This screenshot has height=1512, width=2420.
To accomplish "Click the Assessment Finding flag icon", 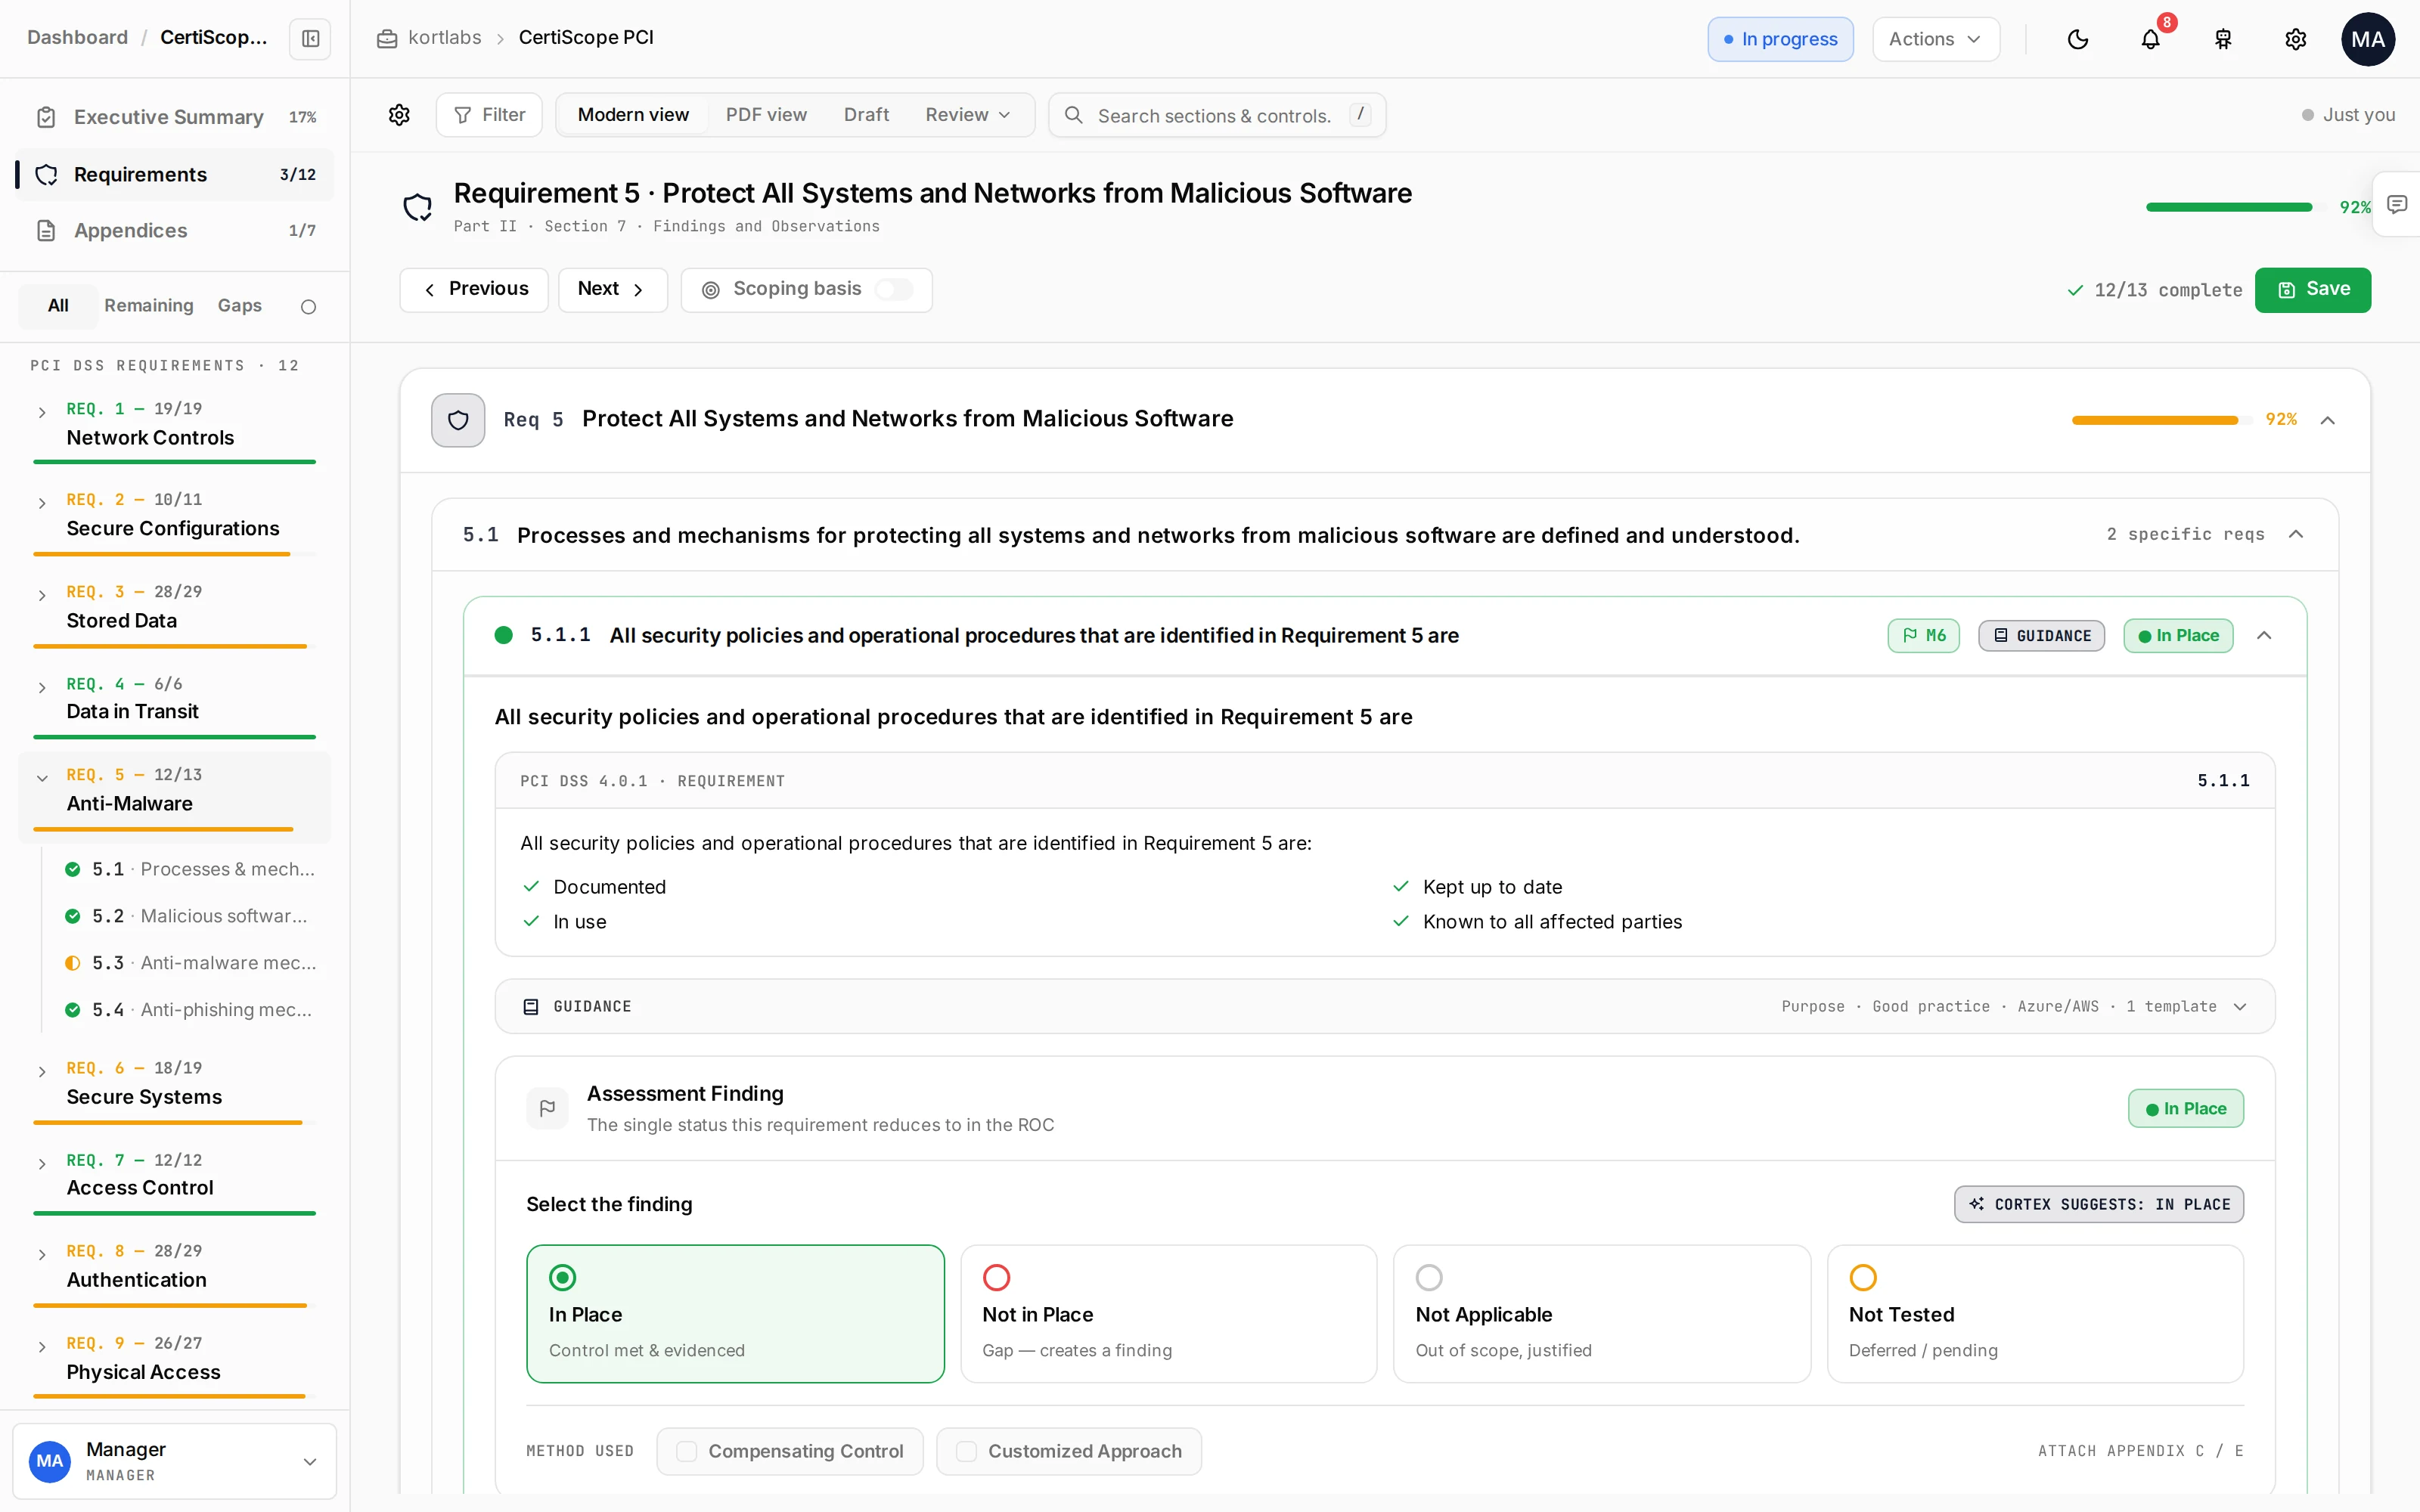I will tap(547, 1108).
